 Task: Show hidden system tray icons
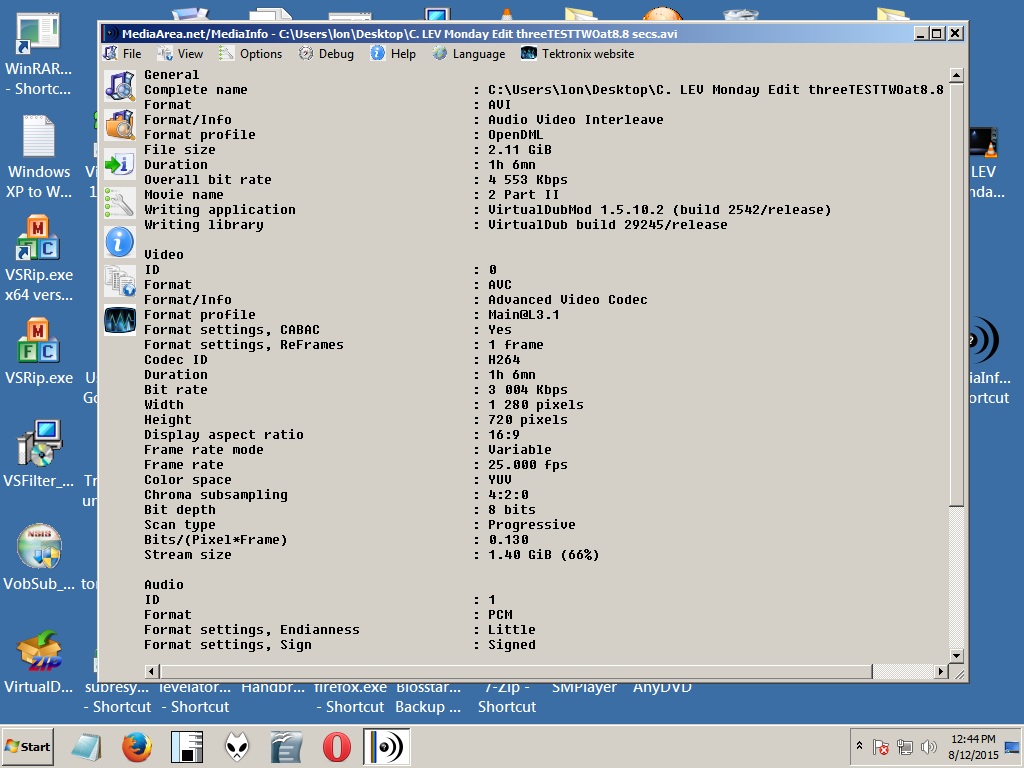click(859, 746)
